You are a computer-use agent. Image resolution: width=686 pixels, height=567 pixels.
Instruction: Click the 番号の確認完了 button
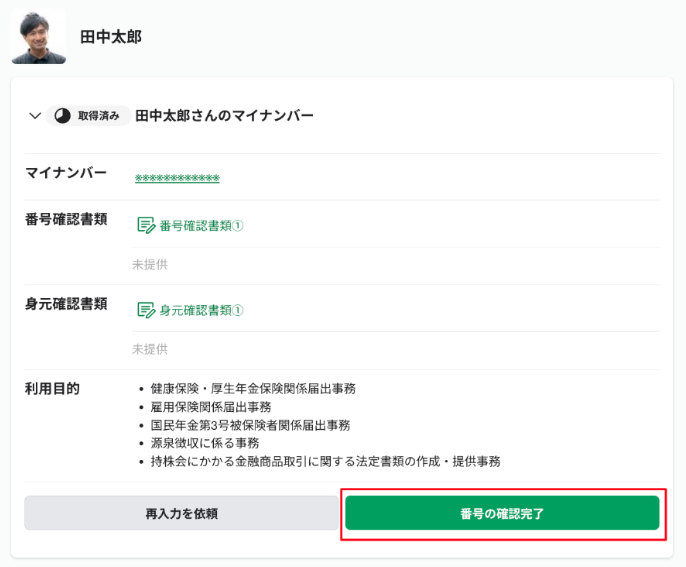click(502, 513)
